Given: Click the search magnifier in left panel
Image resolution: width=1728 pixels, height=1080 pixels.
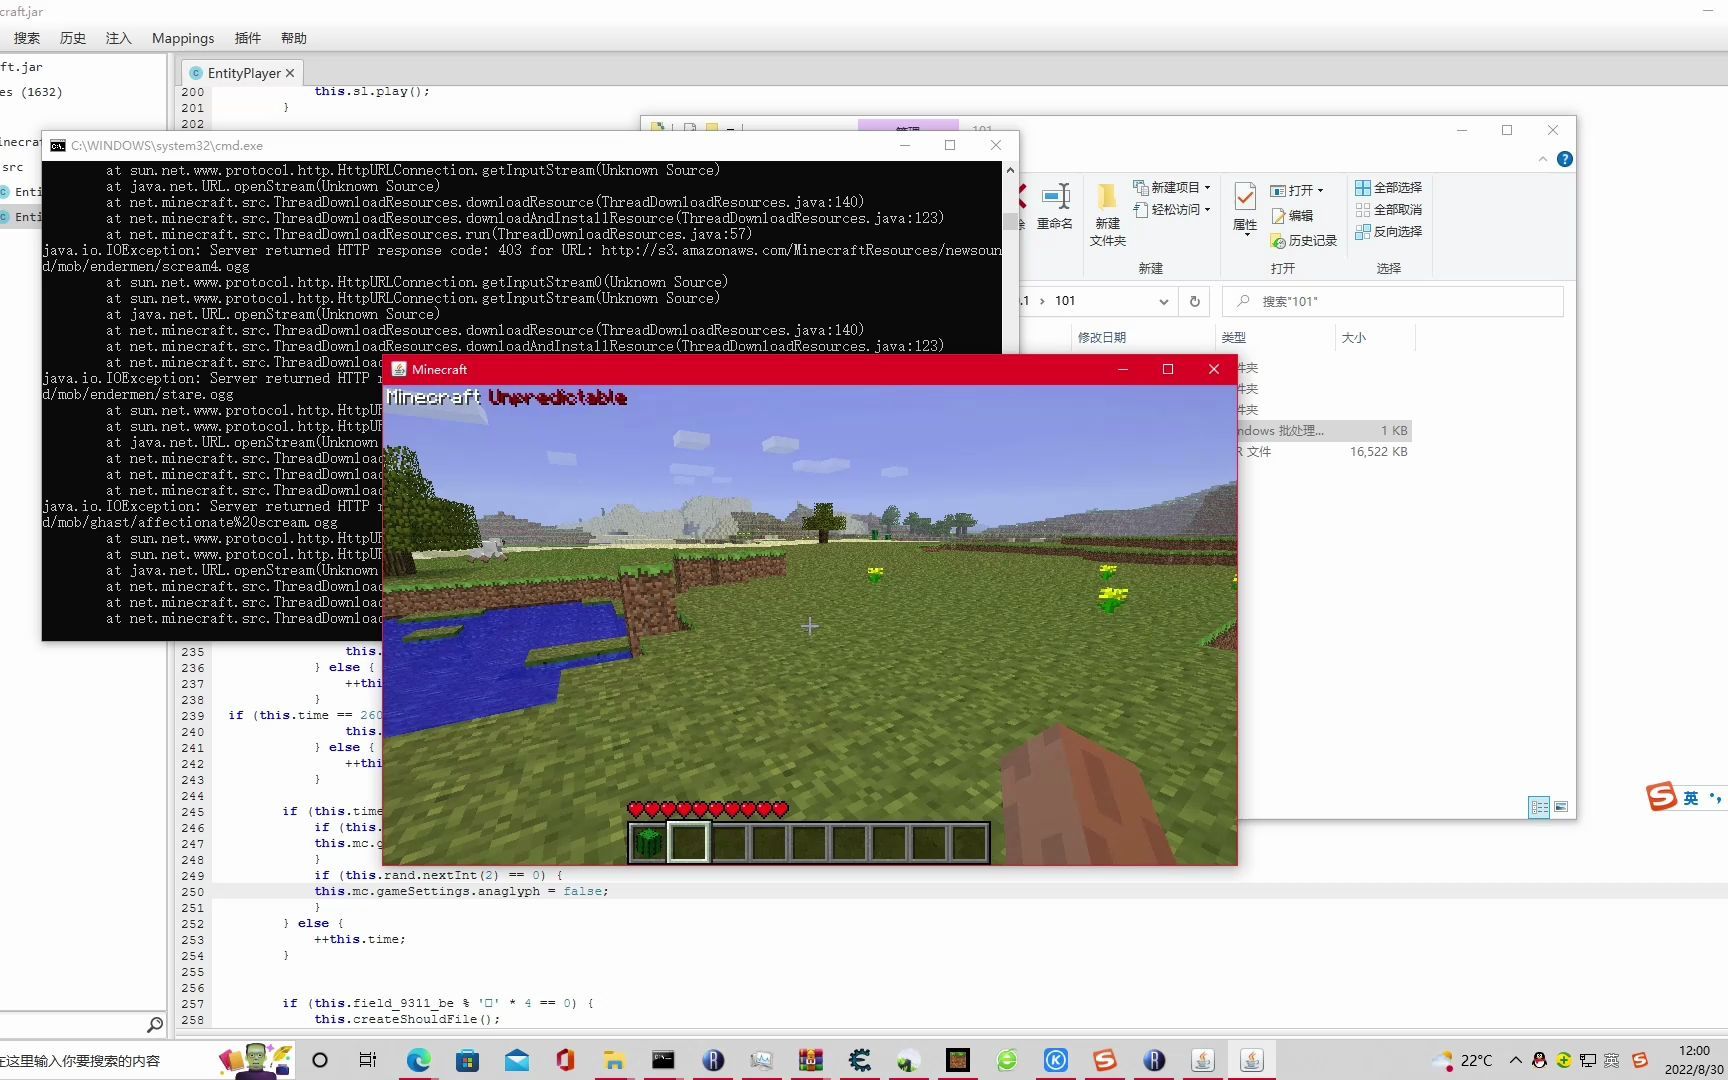Looking at the screenshot, I should (x=155, y=1025).
